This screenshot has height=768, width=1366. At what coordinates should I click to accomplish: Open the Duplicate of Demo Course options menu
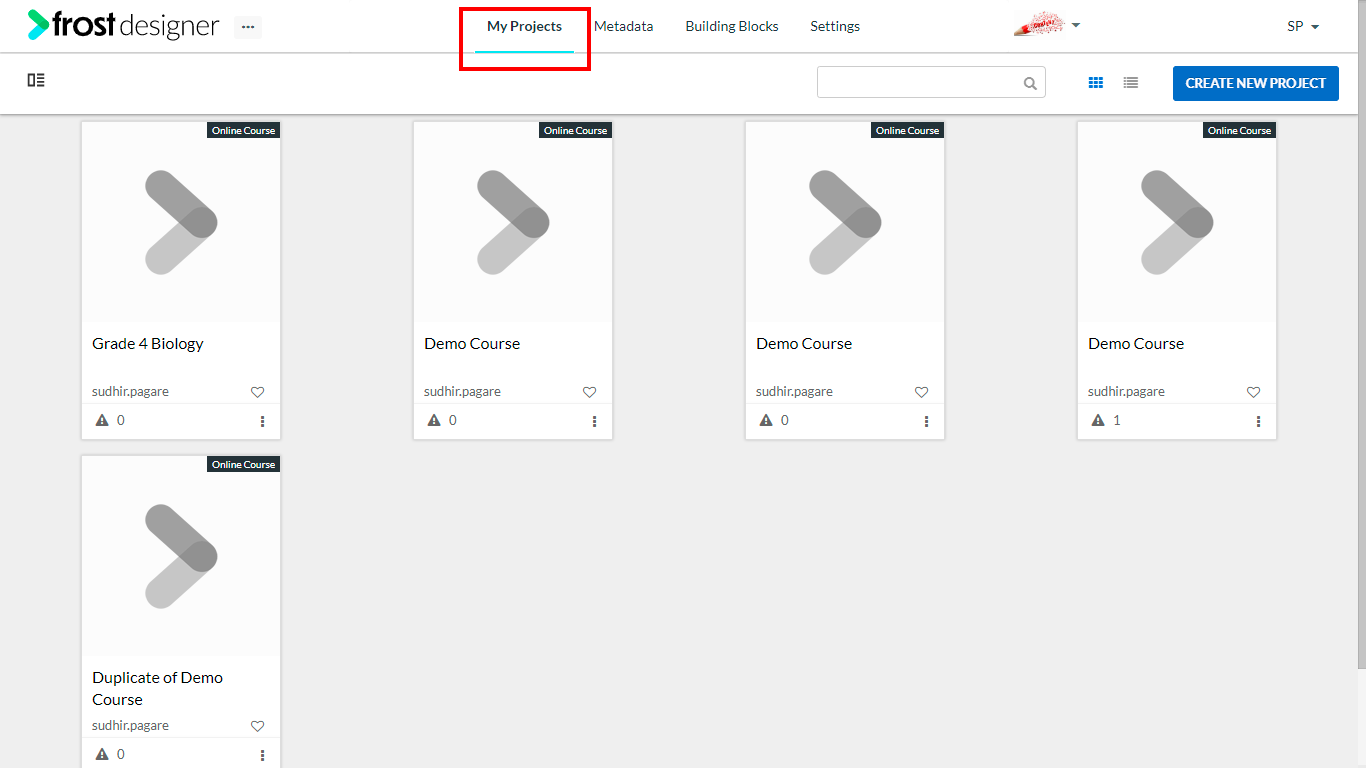(263, 755)
